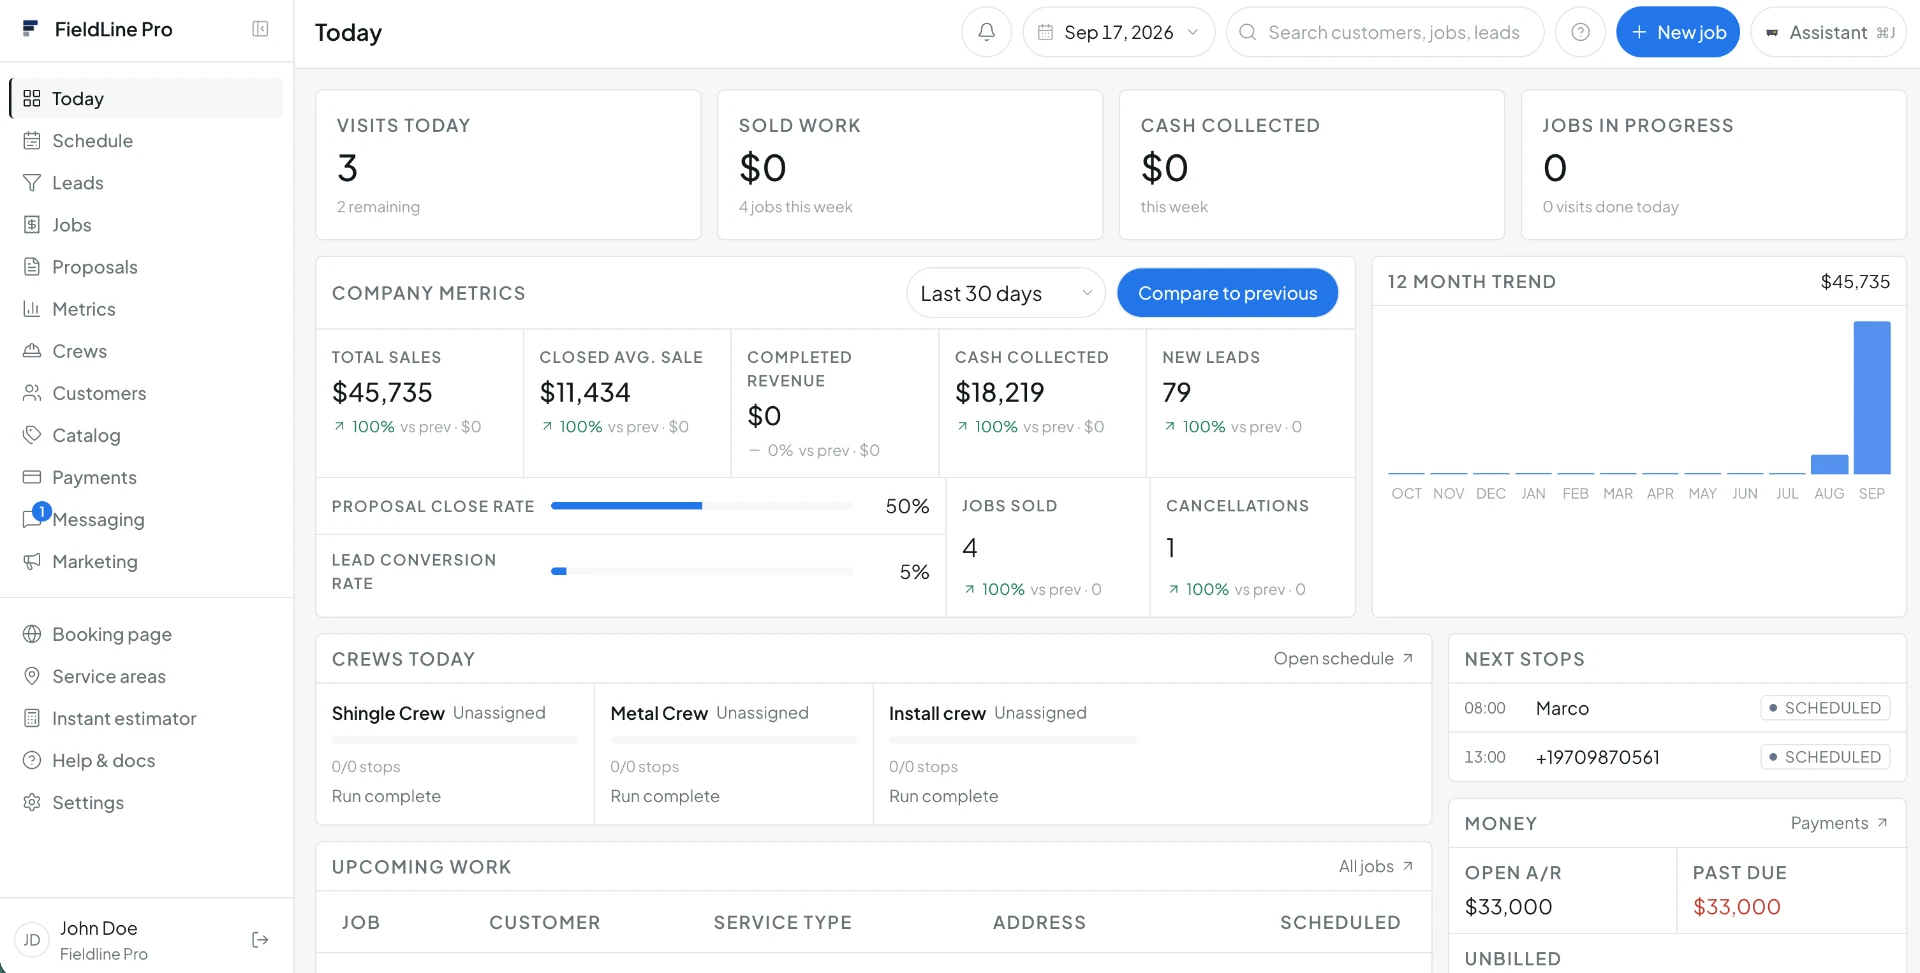1920x973 pixels.
Task: Open the Assistant button
Action: (1828, 32)
